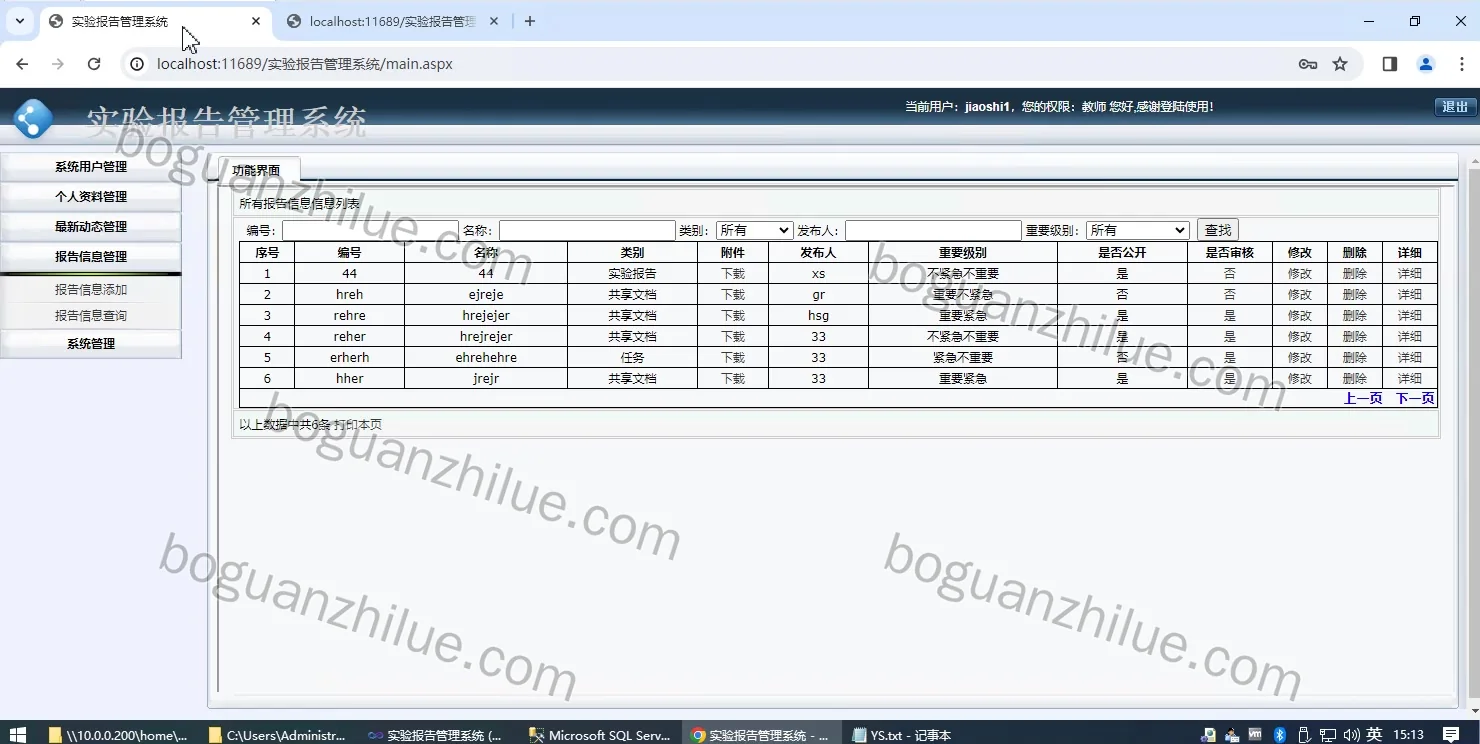
Task: Open new tab with plus button
Action: tap(530, 21)
